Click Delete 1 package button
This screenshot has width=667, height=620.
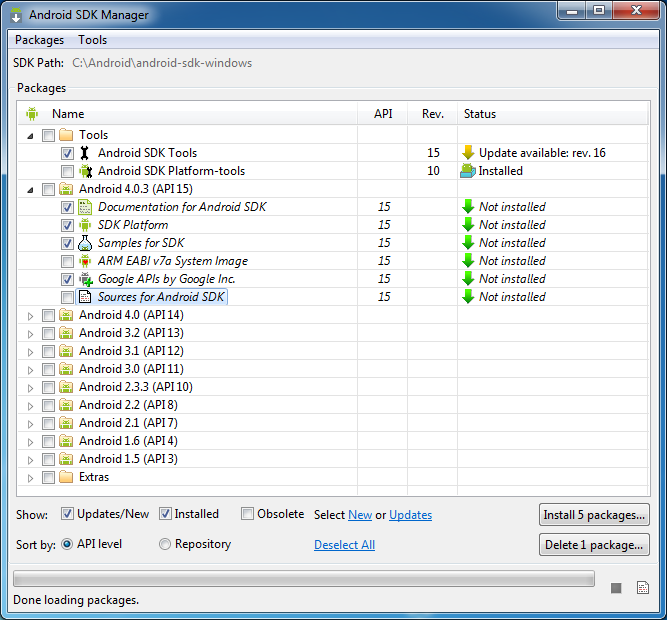tap(594, 545)
